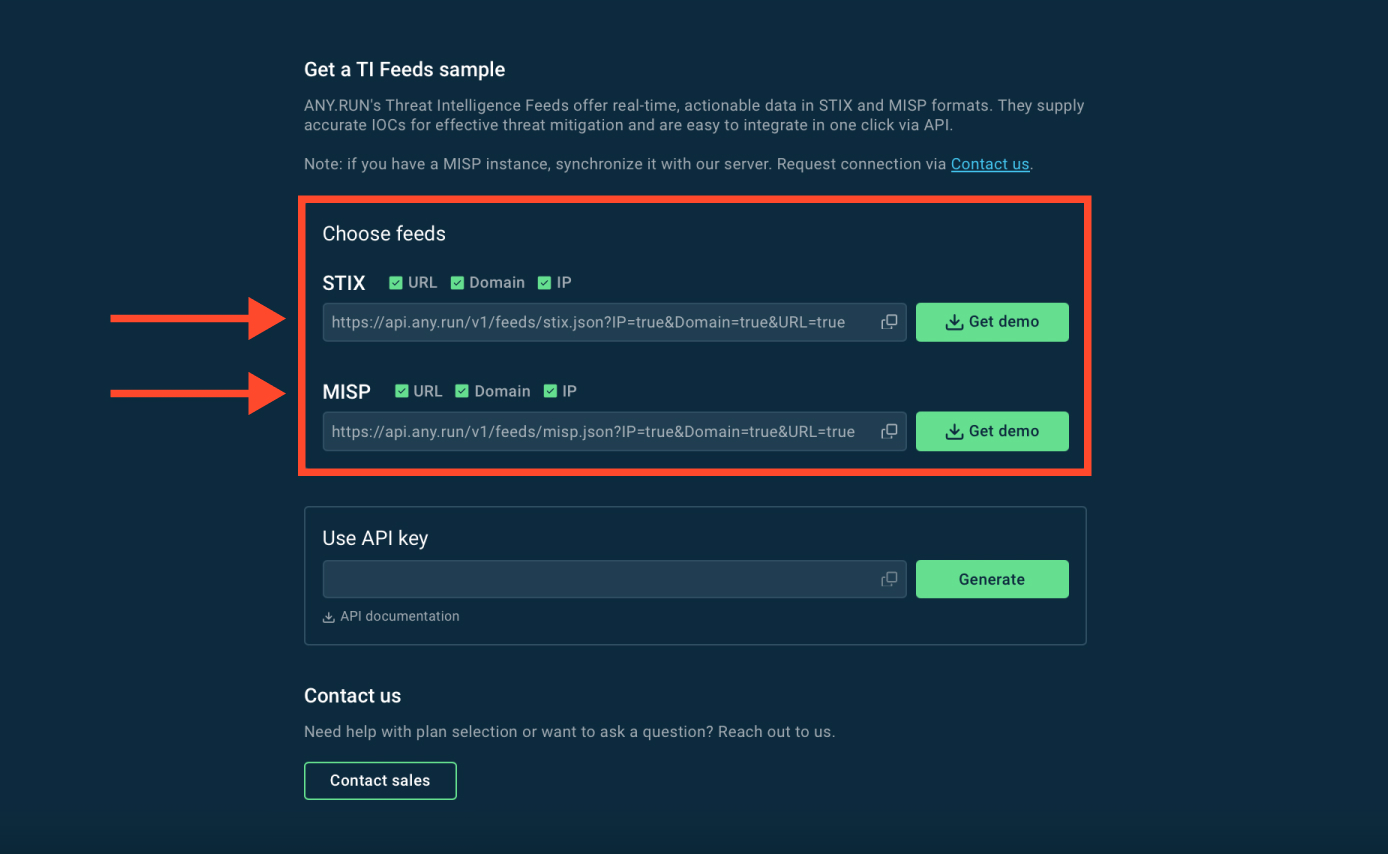Click inside the STIX feed URL field
The image size is (1388, 854).
pyautogui.click(x=590, y=322)
